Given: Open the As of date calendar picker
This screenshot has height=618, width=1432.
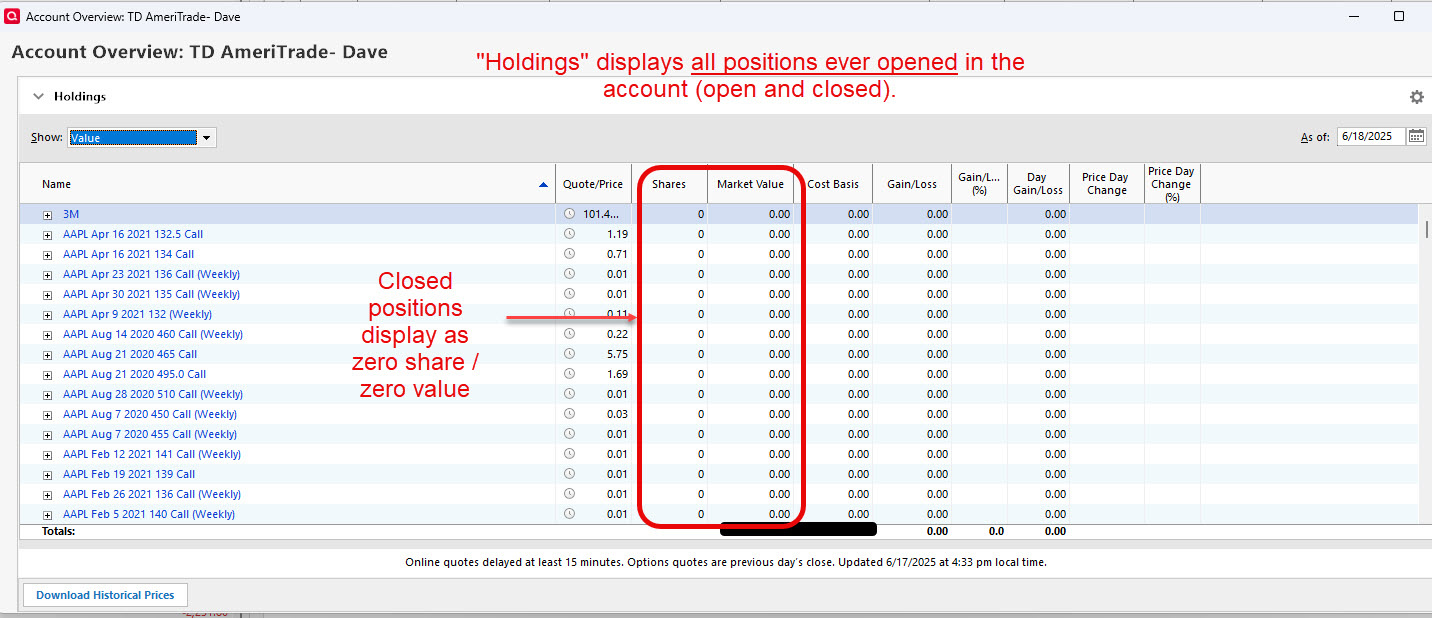Looking at the screenshot, I should pos(1417,137).
